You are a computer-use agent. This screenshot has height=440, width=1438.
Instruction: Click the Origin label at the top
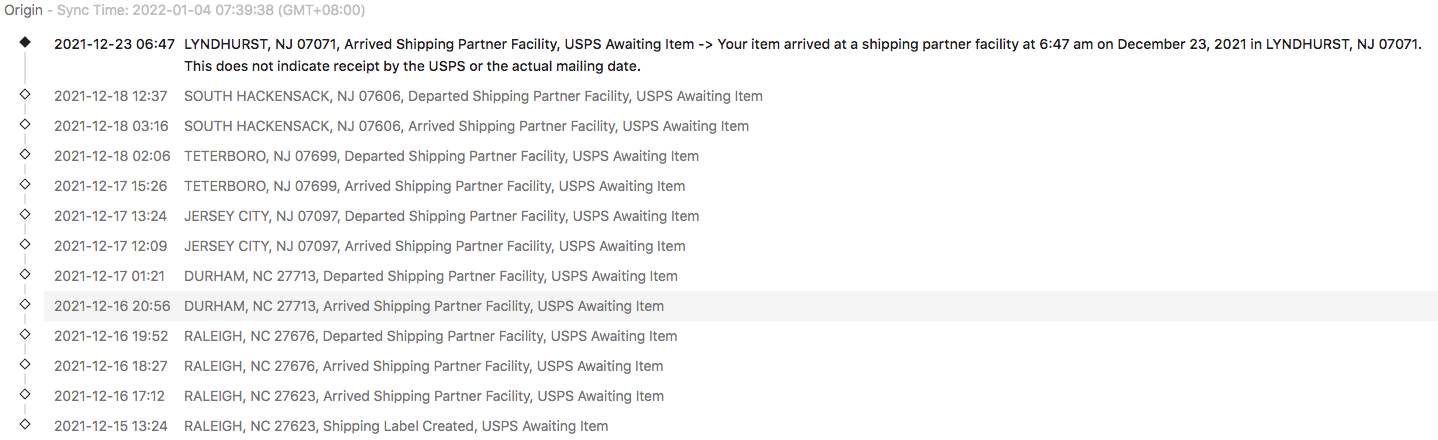click(24, 11)
